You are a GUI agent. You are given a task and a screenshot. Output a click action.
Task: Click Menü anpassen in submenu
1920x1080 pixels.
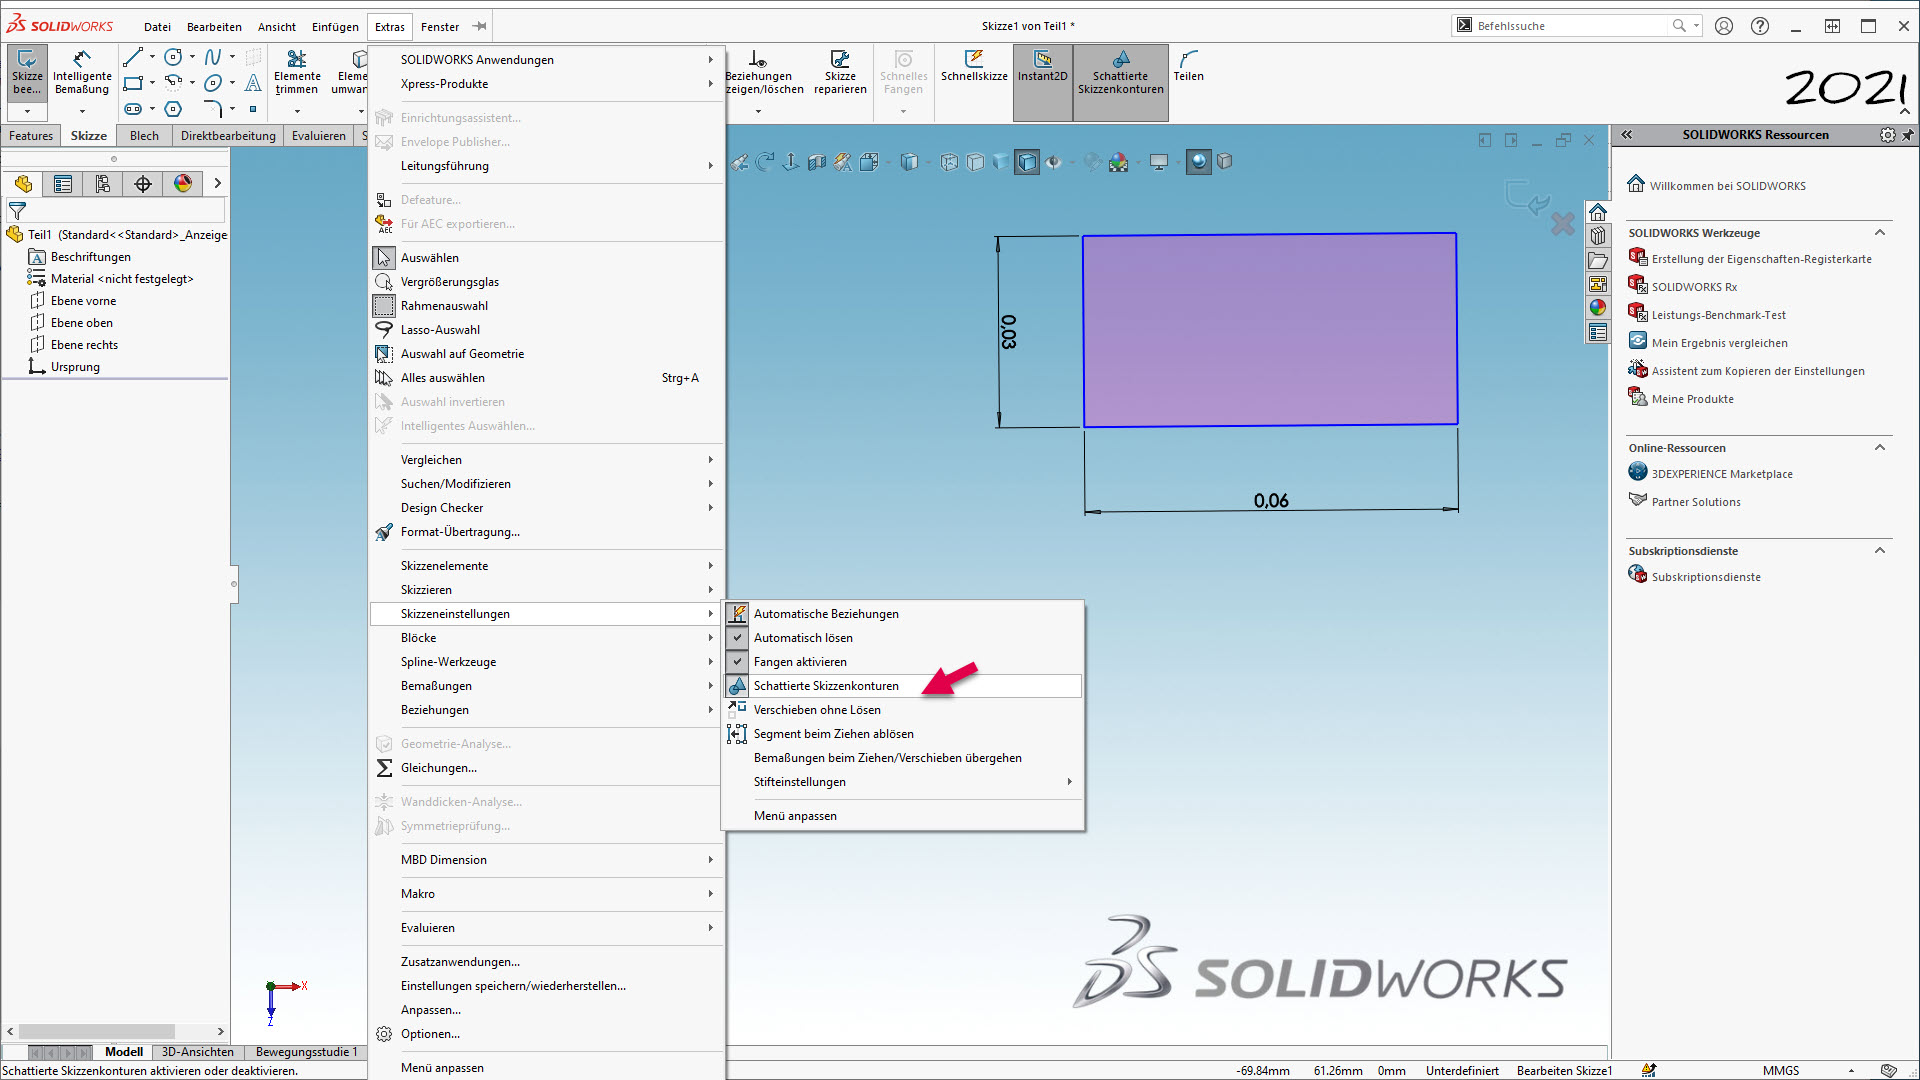(904, 816)
